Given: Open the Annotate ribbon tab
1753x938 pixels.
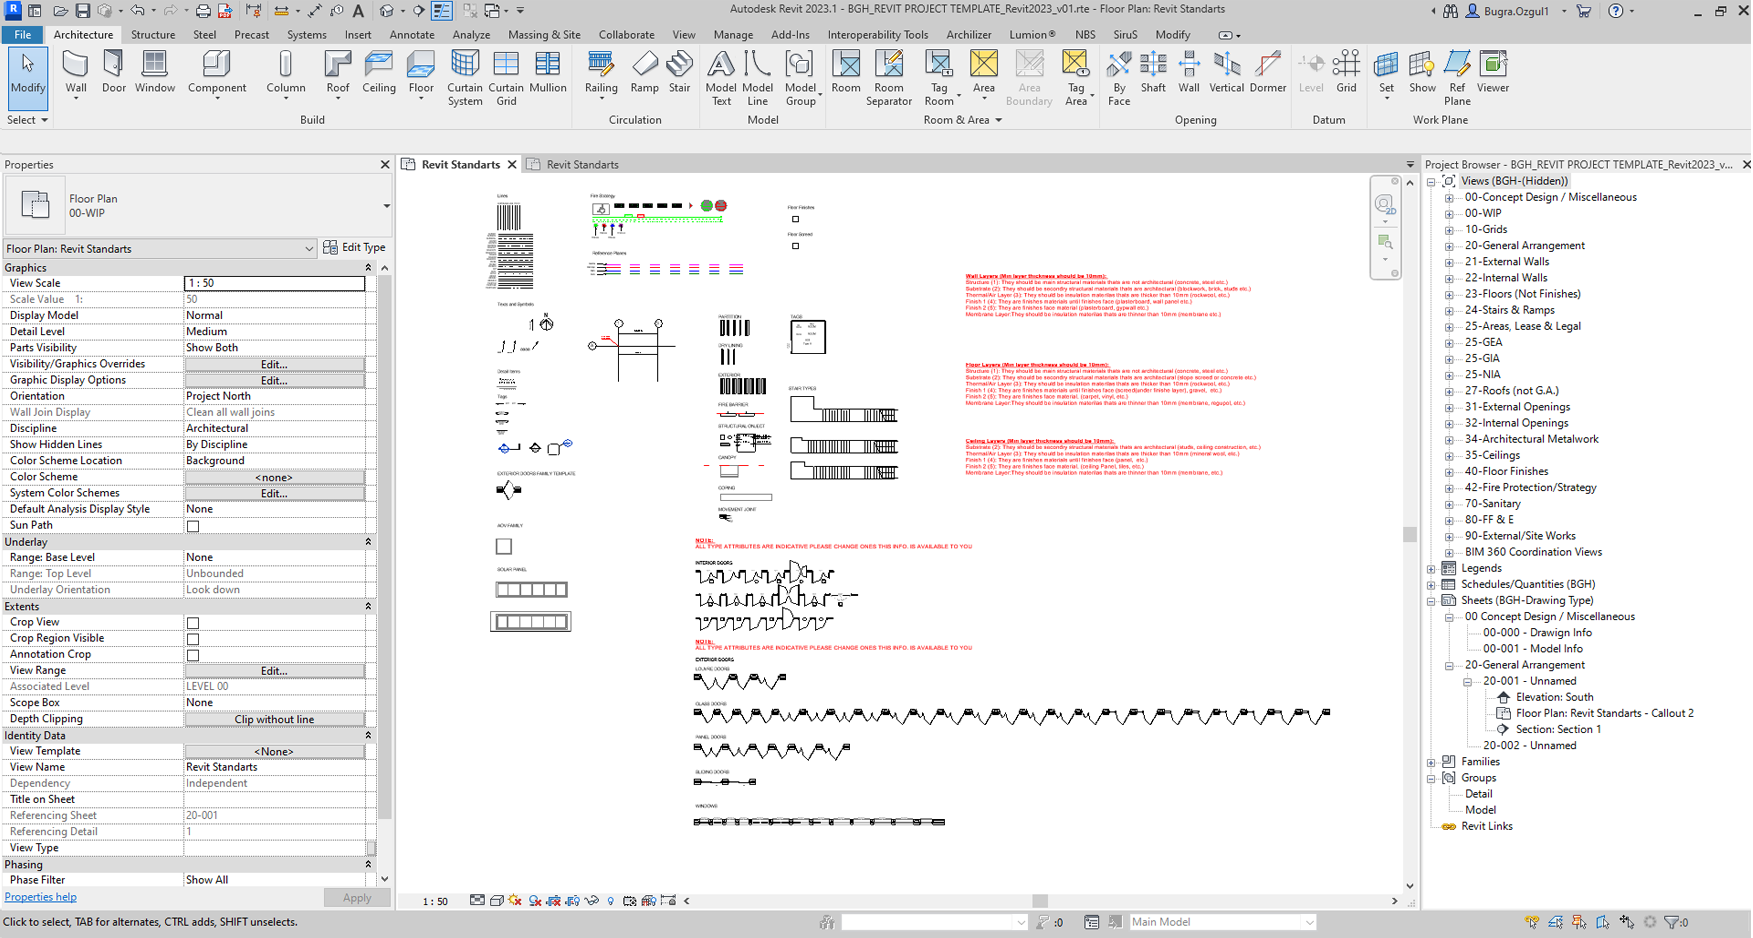Looking at the screenshot, I should [411, 34].
